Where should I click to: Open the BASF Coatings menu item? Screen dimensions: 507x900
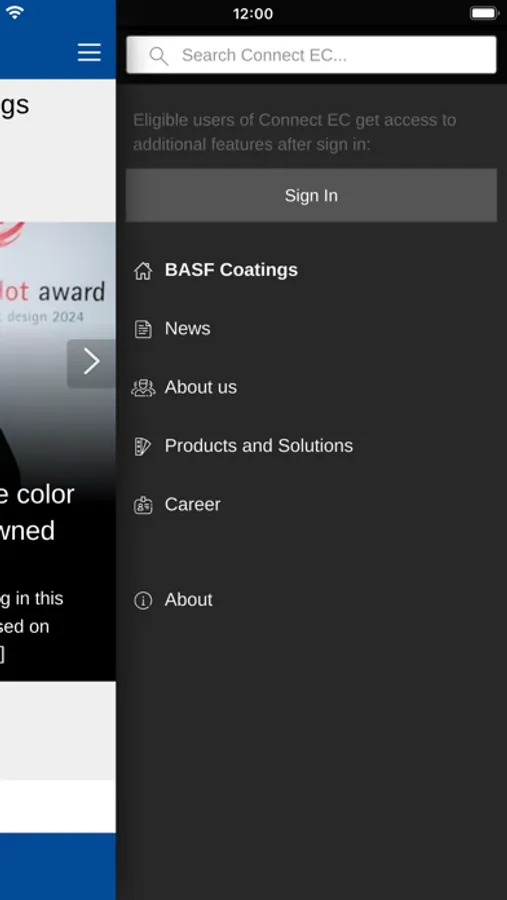point(231,270)
